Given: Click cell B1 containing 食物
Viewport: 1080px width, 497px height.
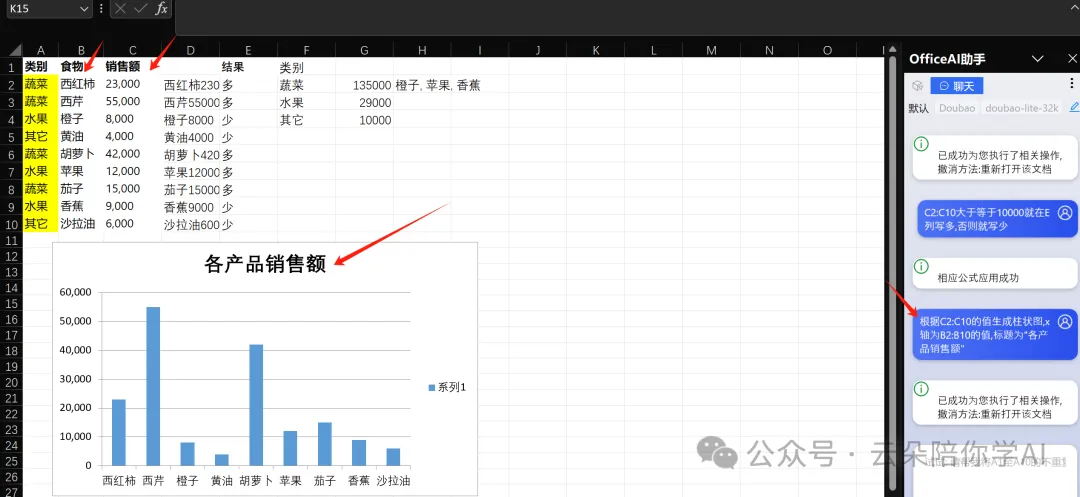Looking at the screenshot, I should [81, 67].
